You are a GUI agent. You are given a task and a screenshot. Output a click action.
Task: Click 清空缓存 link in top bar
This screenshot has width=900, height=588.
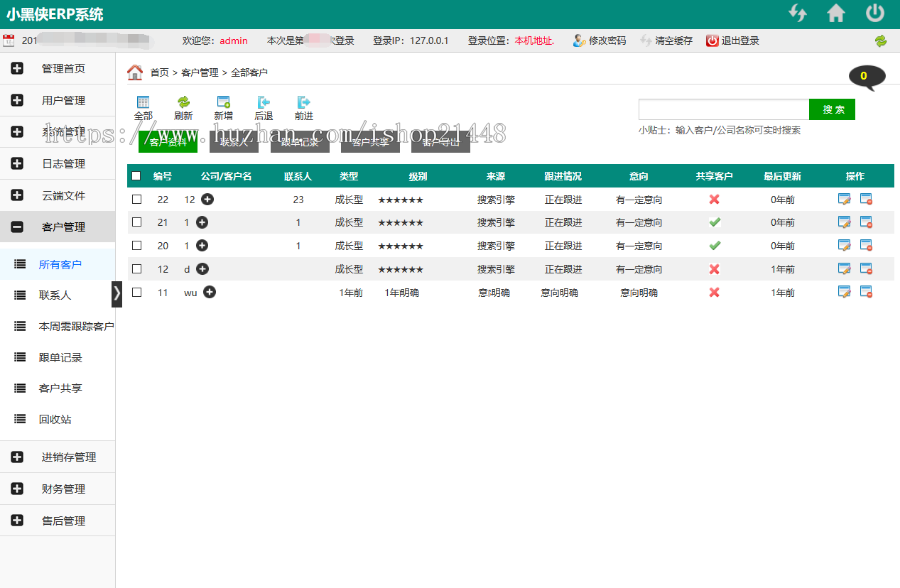point(666,41)
